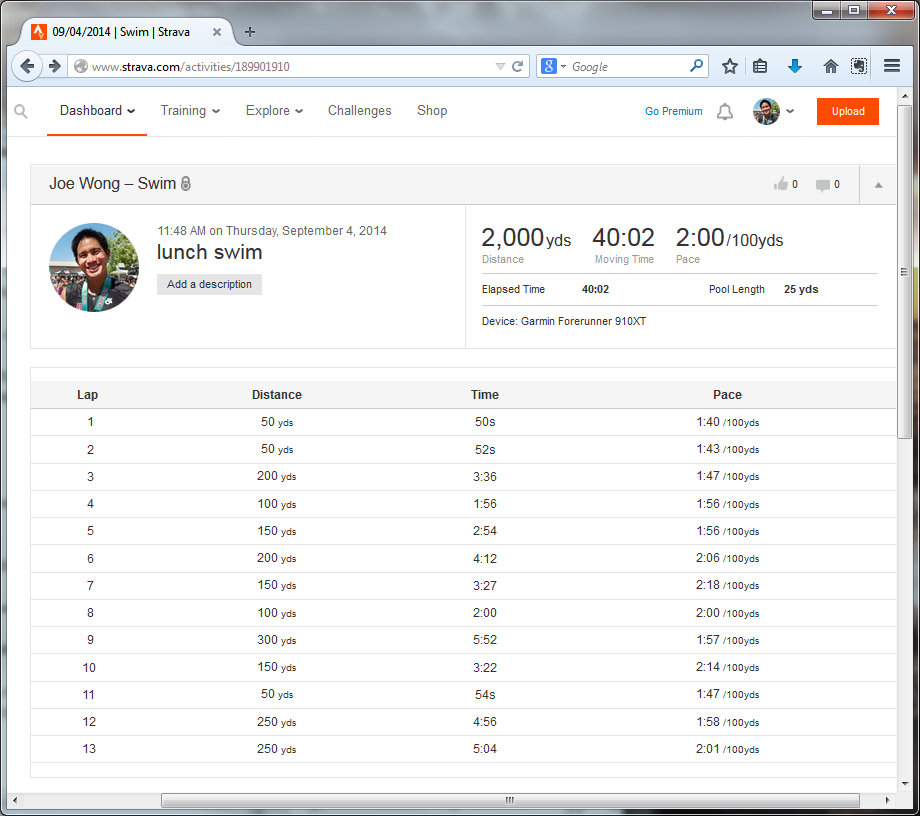Bookmark this page with the star
This screenshot has width=920, height=816.
tap(730, 66)
